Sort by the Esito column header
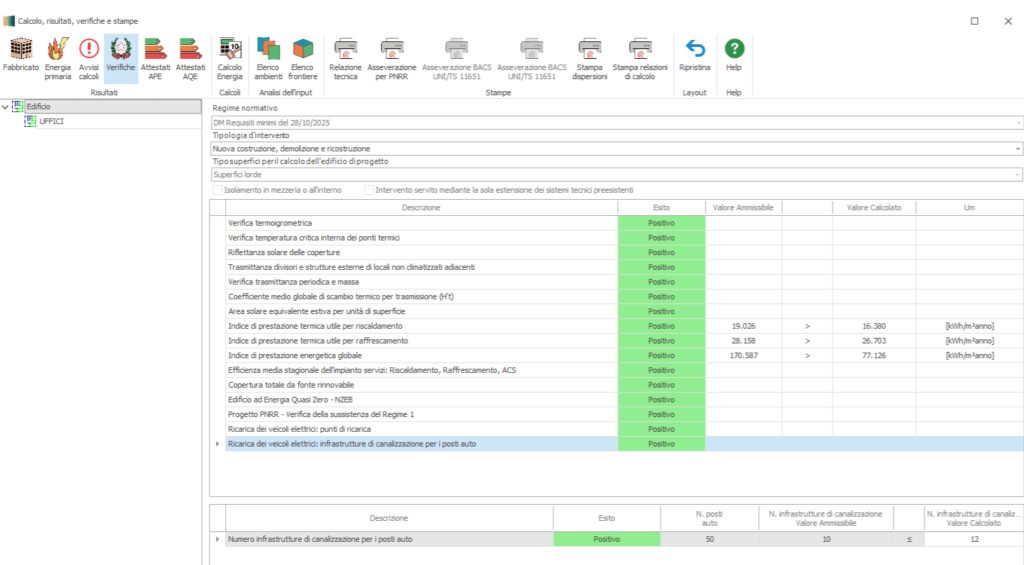This screenshot has width=1024, height=565. 661,208
